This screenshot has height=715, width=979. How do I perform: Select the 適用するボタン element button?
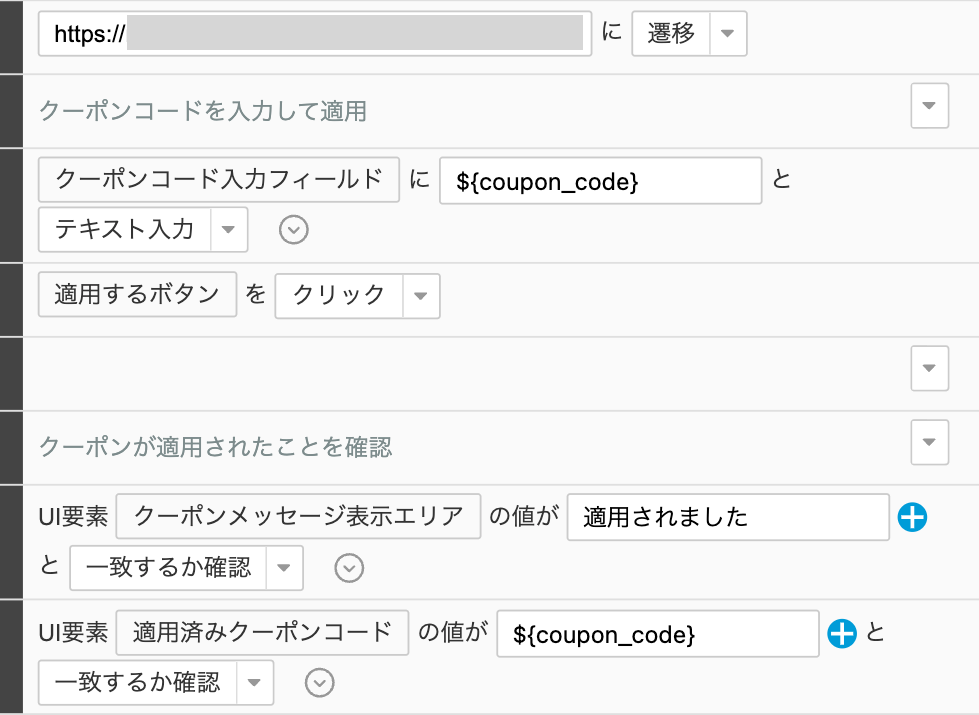[x=137, y=296]
